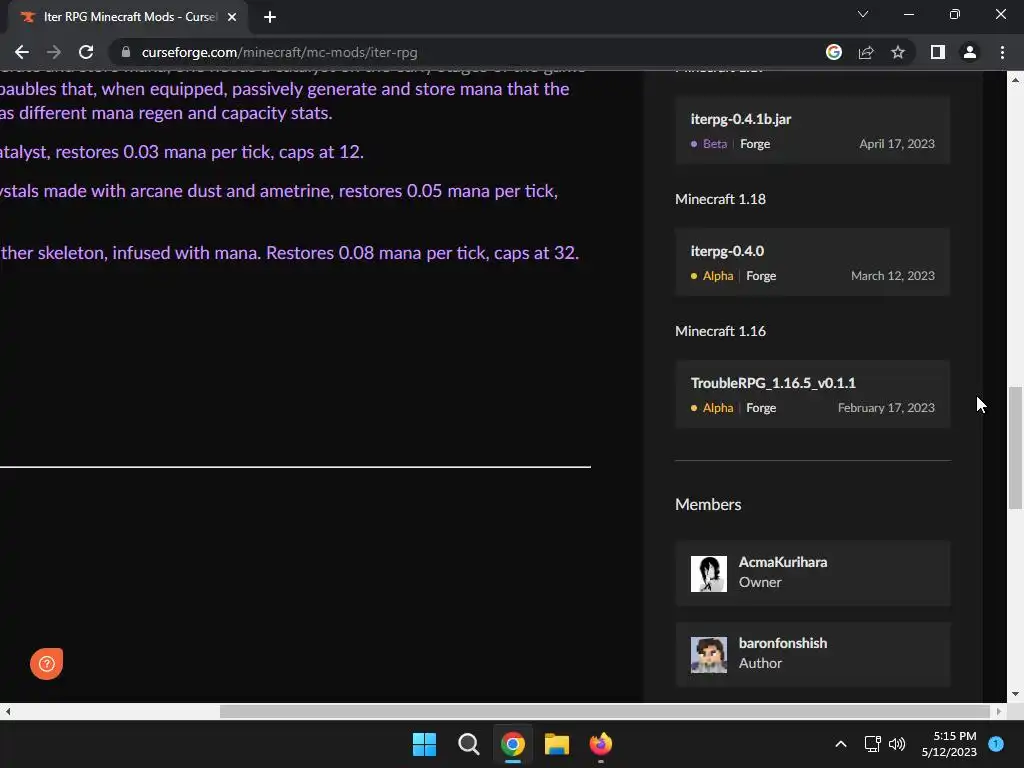1024x768 pixels.
Task: Click the scroll up arrow
Action: [x=1015, y=80]
